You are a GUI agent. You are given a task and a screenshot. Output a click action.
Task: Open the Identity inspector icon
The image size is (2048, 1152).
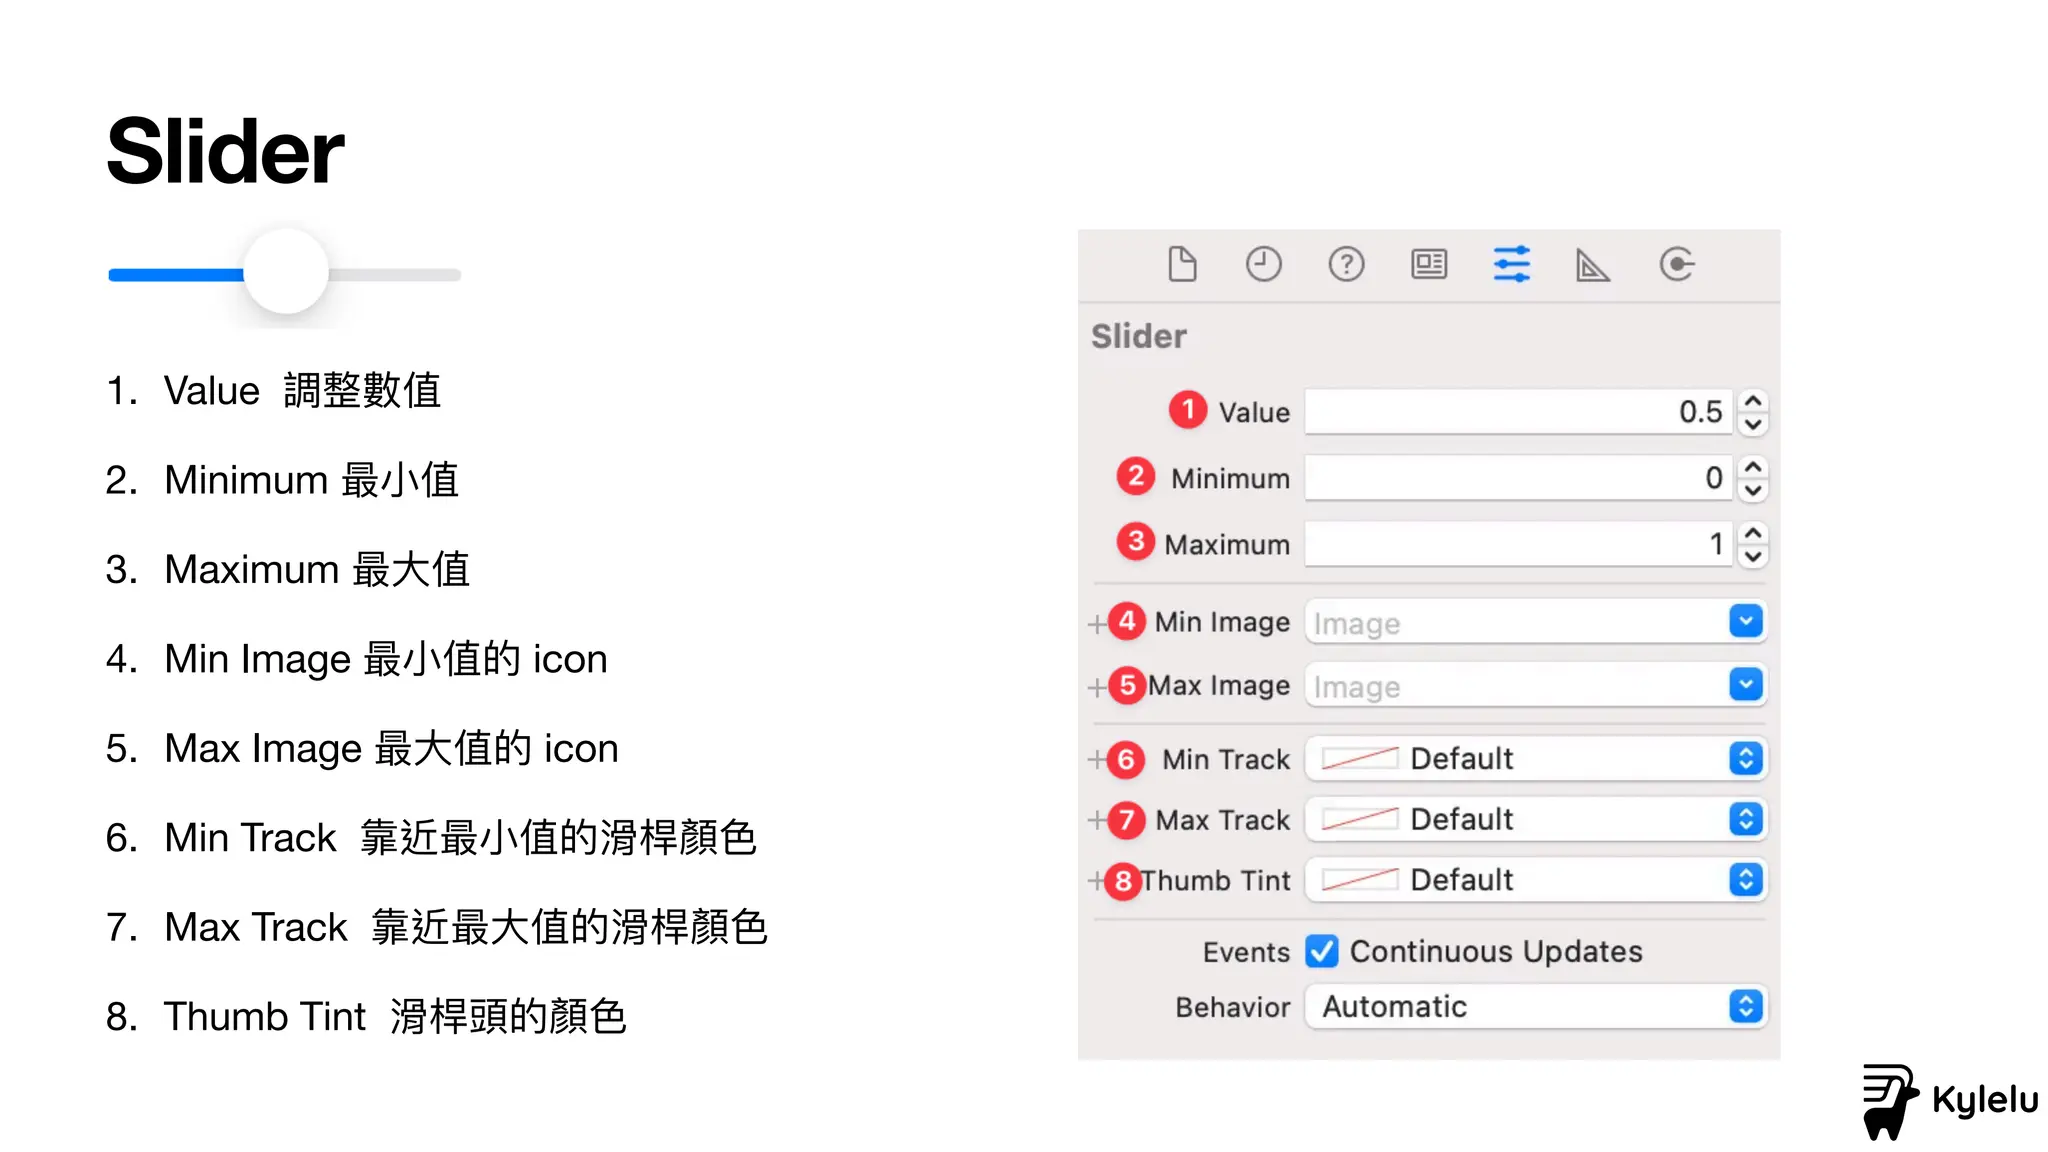(1429, 265)
